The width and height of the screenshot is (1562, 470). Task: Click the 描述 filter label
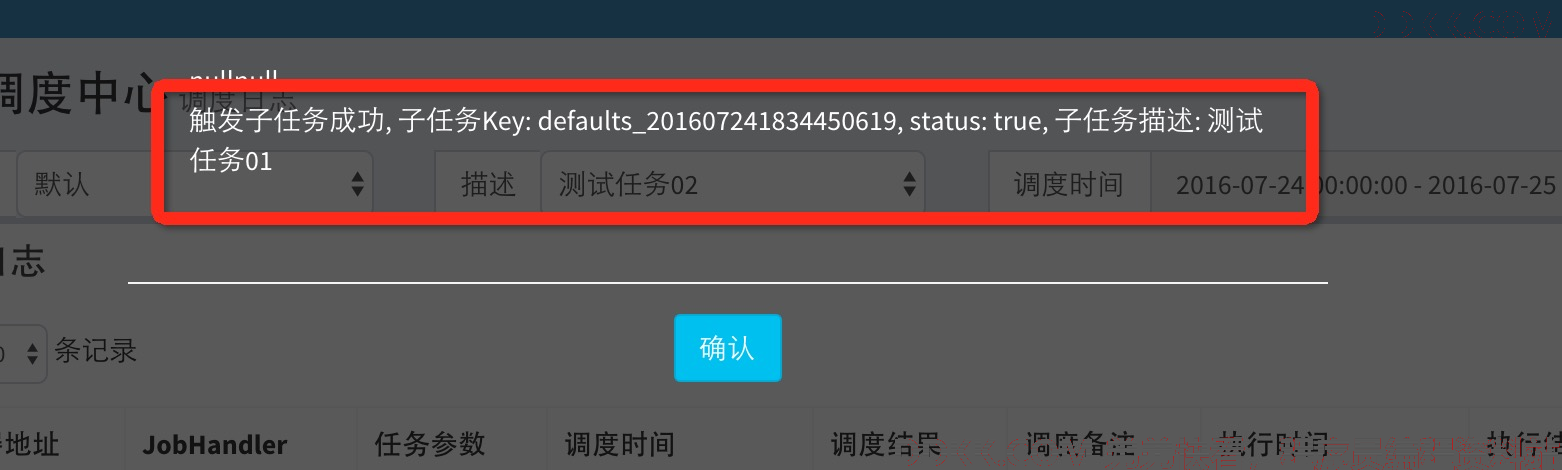pos(488,185)
